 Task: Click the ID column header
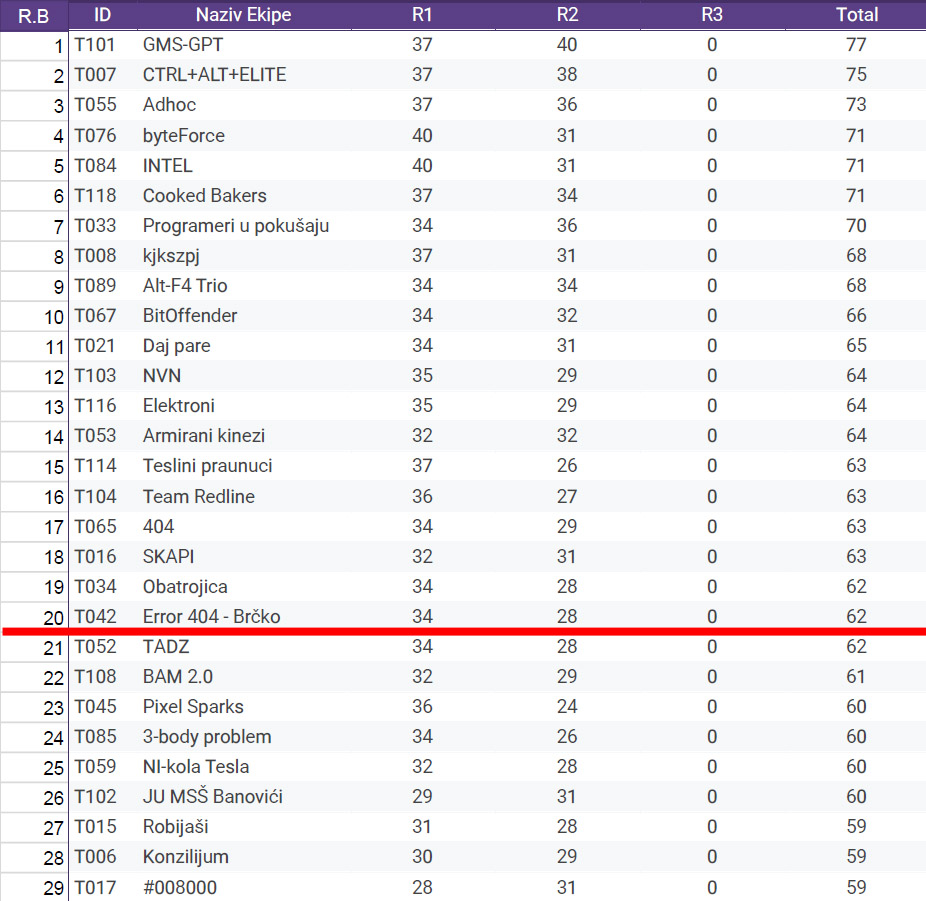[102, 14]
